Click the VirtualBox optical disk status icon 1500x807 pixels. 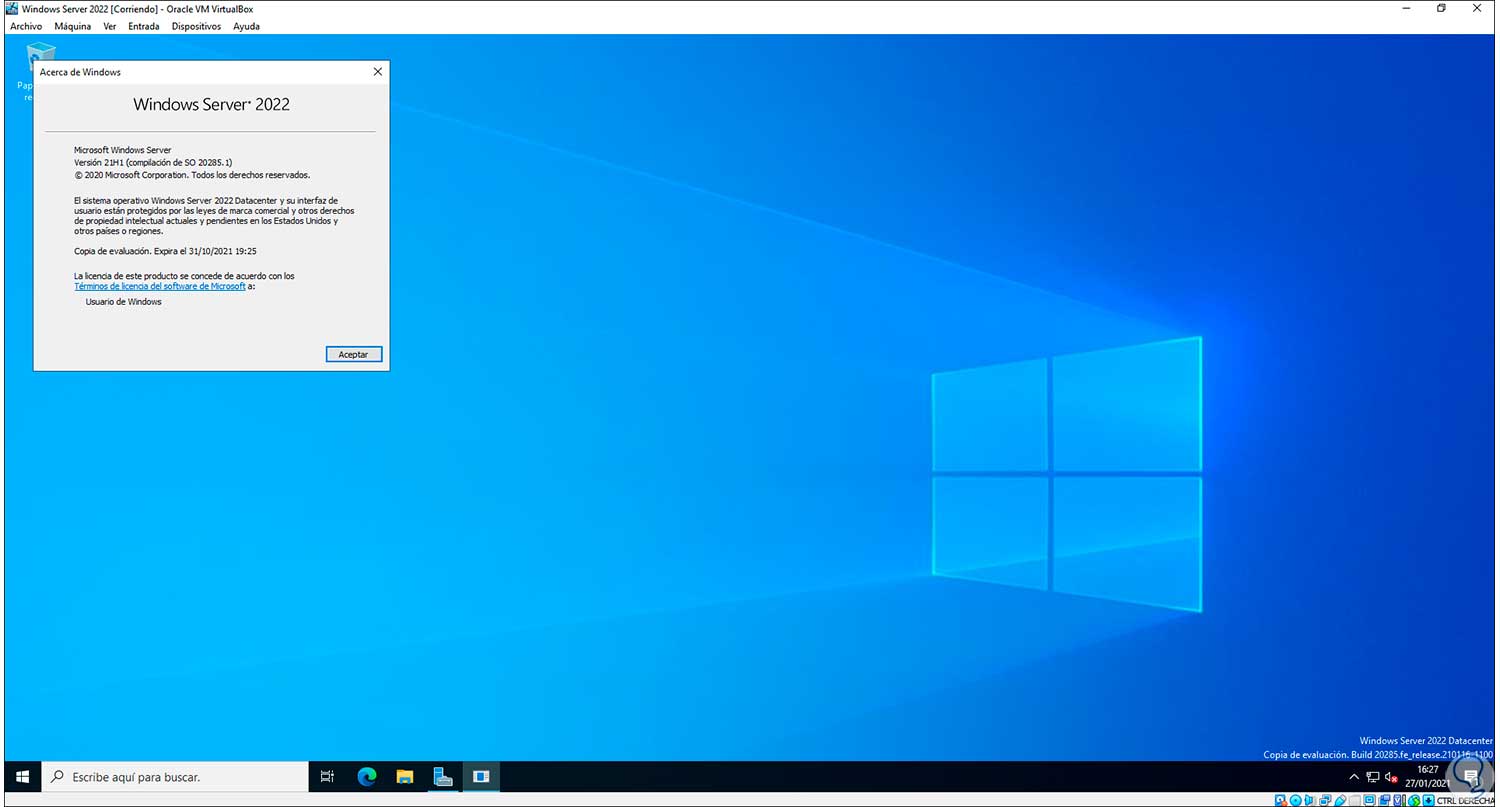coord(1295,799)
